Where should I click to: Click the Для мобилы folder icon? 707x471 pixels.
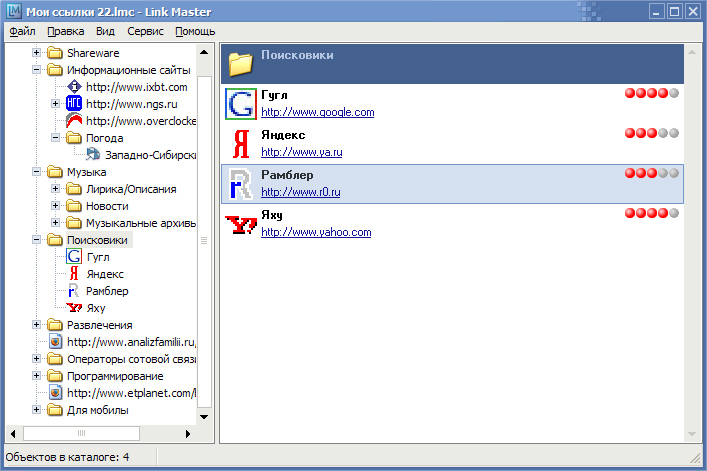tap(55, 410)
